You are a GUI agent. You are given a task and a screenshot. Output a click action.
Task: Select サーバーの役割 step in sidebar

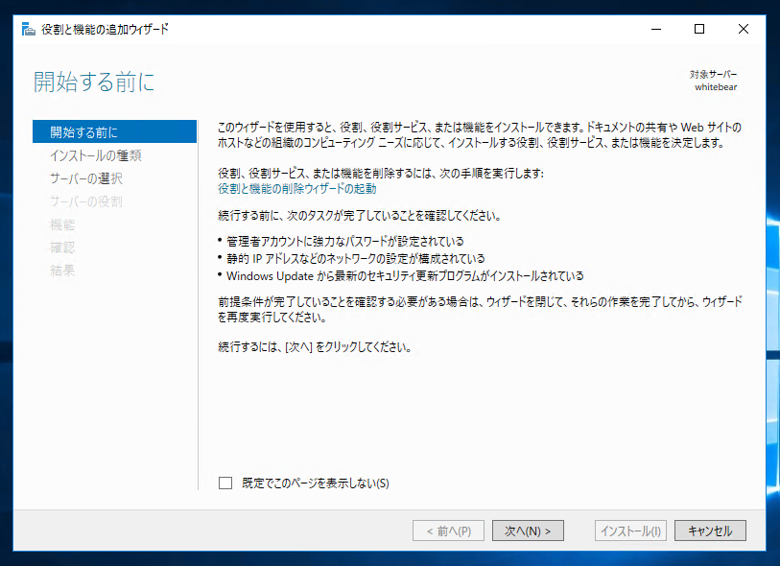pyautogui.click(x=86, y=201)
